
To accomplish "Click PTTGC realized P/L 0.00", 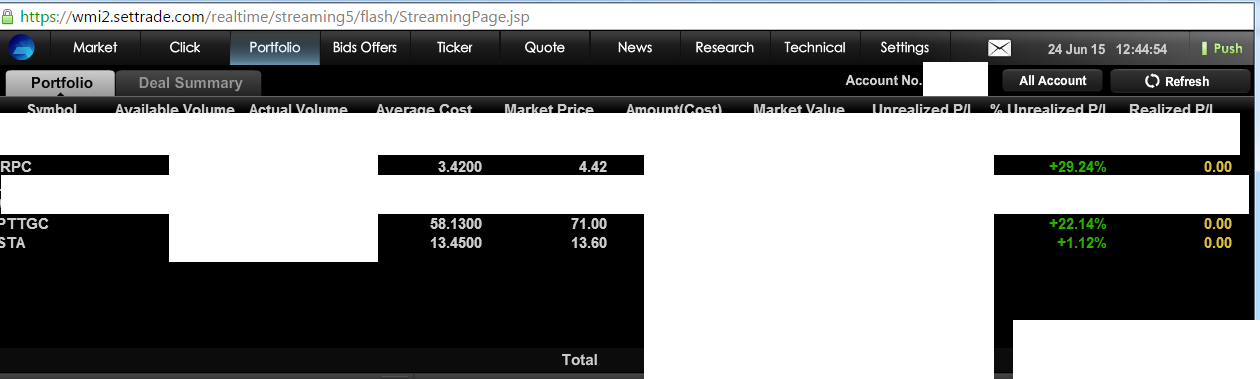I will (1217, 224).
